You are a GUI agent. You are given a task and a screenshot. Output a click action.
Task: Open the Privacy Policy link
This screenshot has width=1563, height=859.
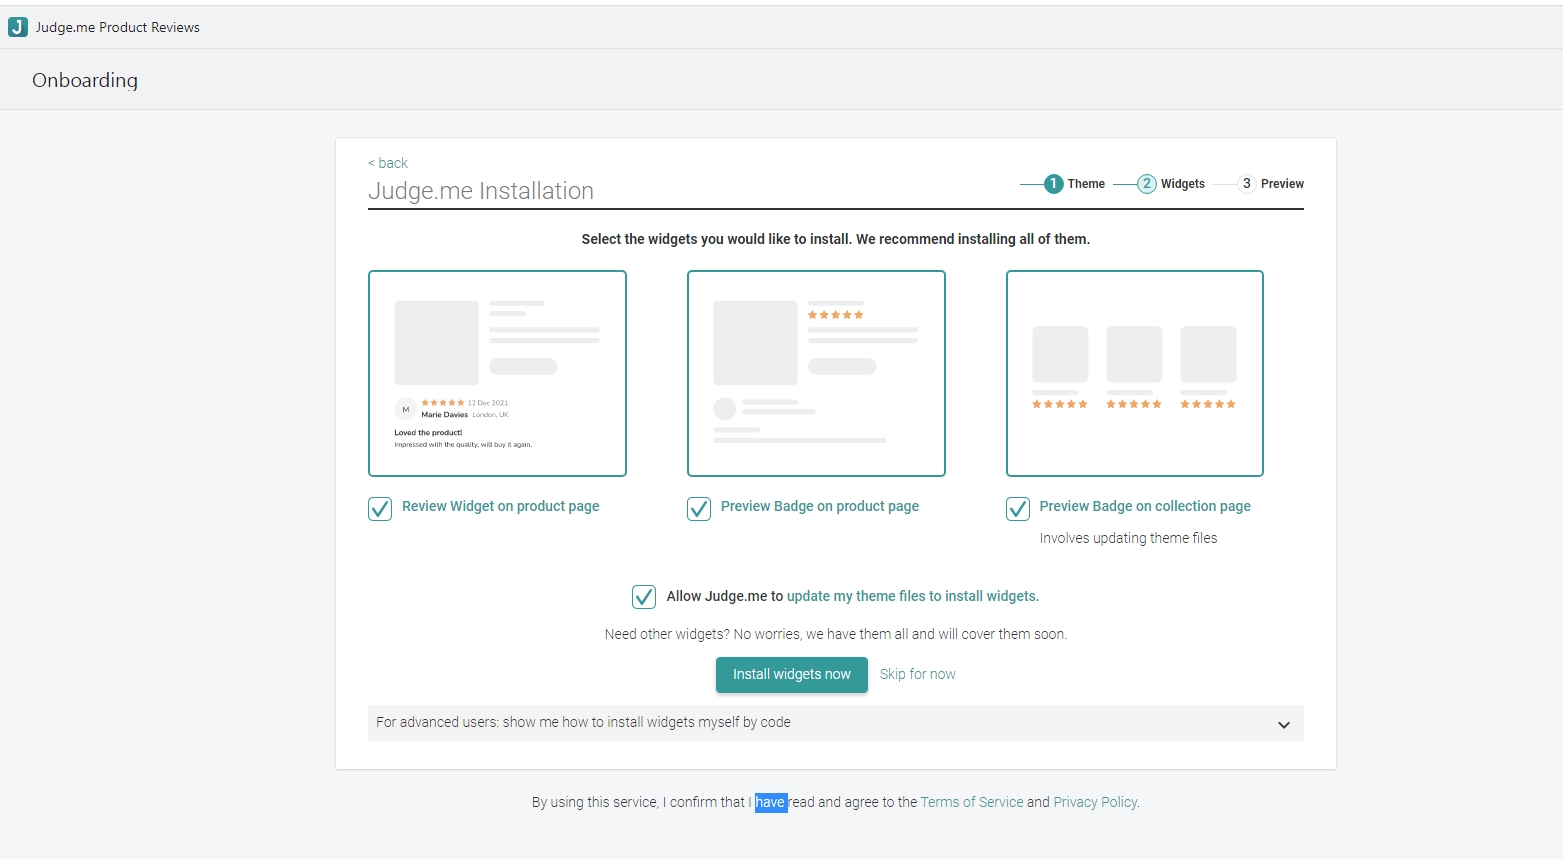[x=1095, y=802]
